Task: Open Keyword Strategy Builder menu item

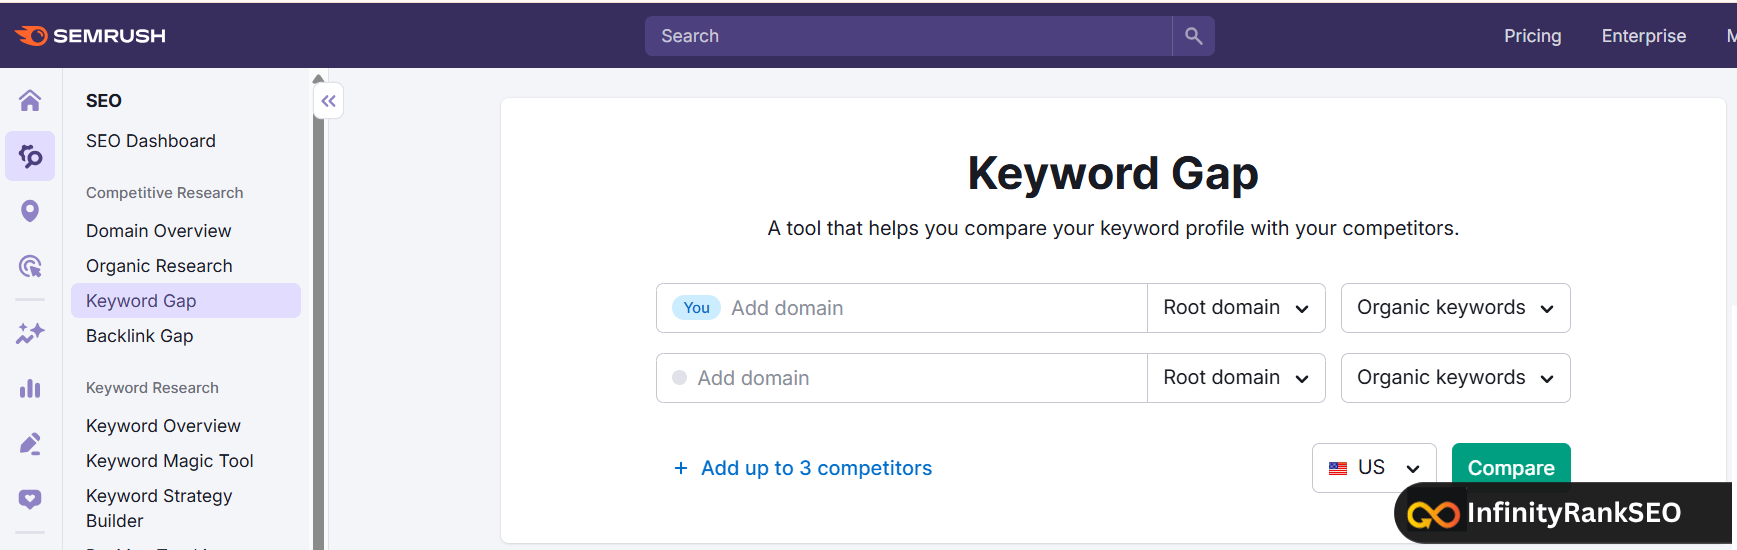Action: point(159,508)
